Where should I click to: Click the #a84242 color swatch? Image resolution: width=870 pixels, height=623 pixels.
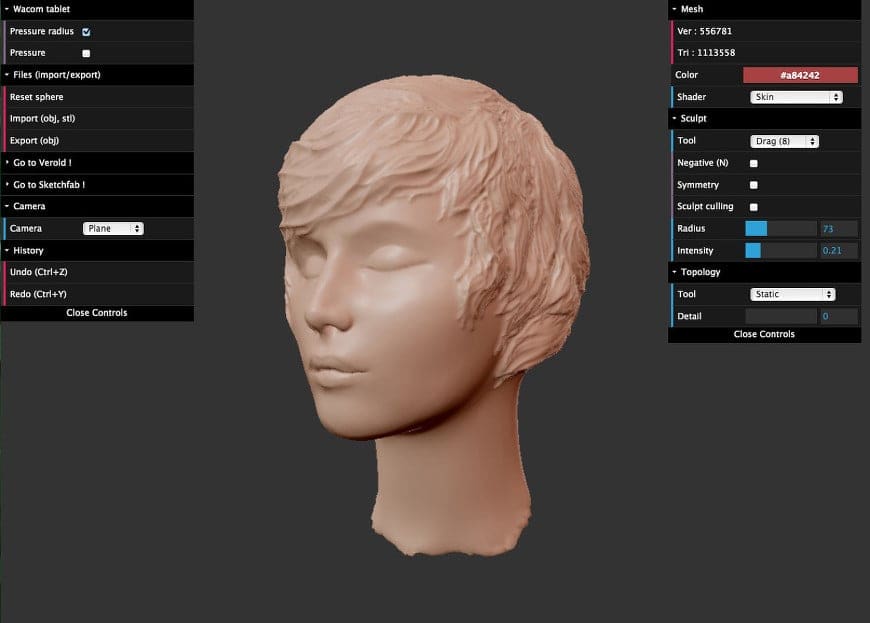point(800,75)
